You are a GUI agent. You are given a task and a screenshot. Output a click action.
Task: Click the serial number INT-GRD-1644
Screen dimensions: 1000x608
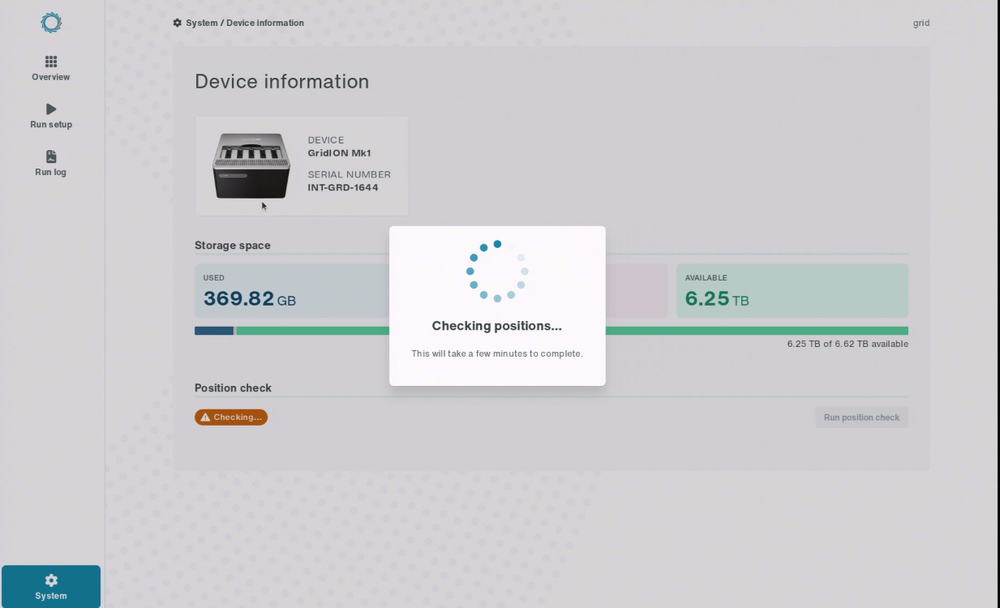tap(343, 188)
